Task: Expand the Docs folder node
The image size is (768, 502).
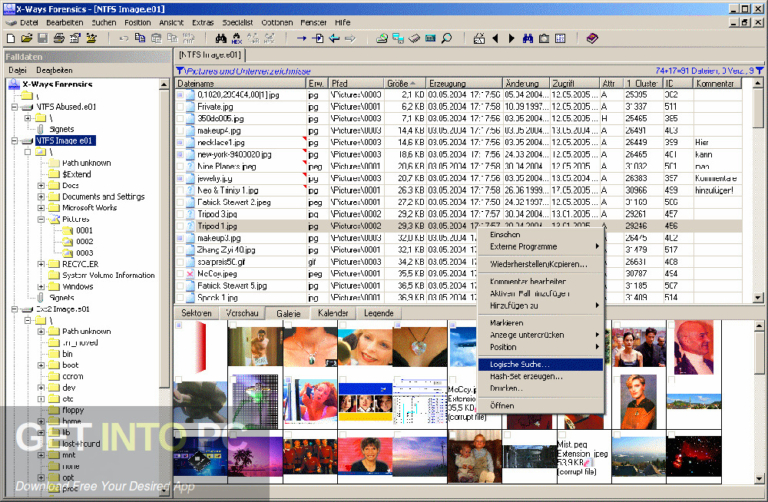Action: coord(41,186)
